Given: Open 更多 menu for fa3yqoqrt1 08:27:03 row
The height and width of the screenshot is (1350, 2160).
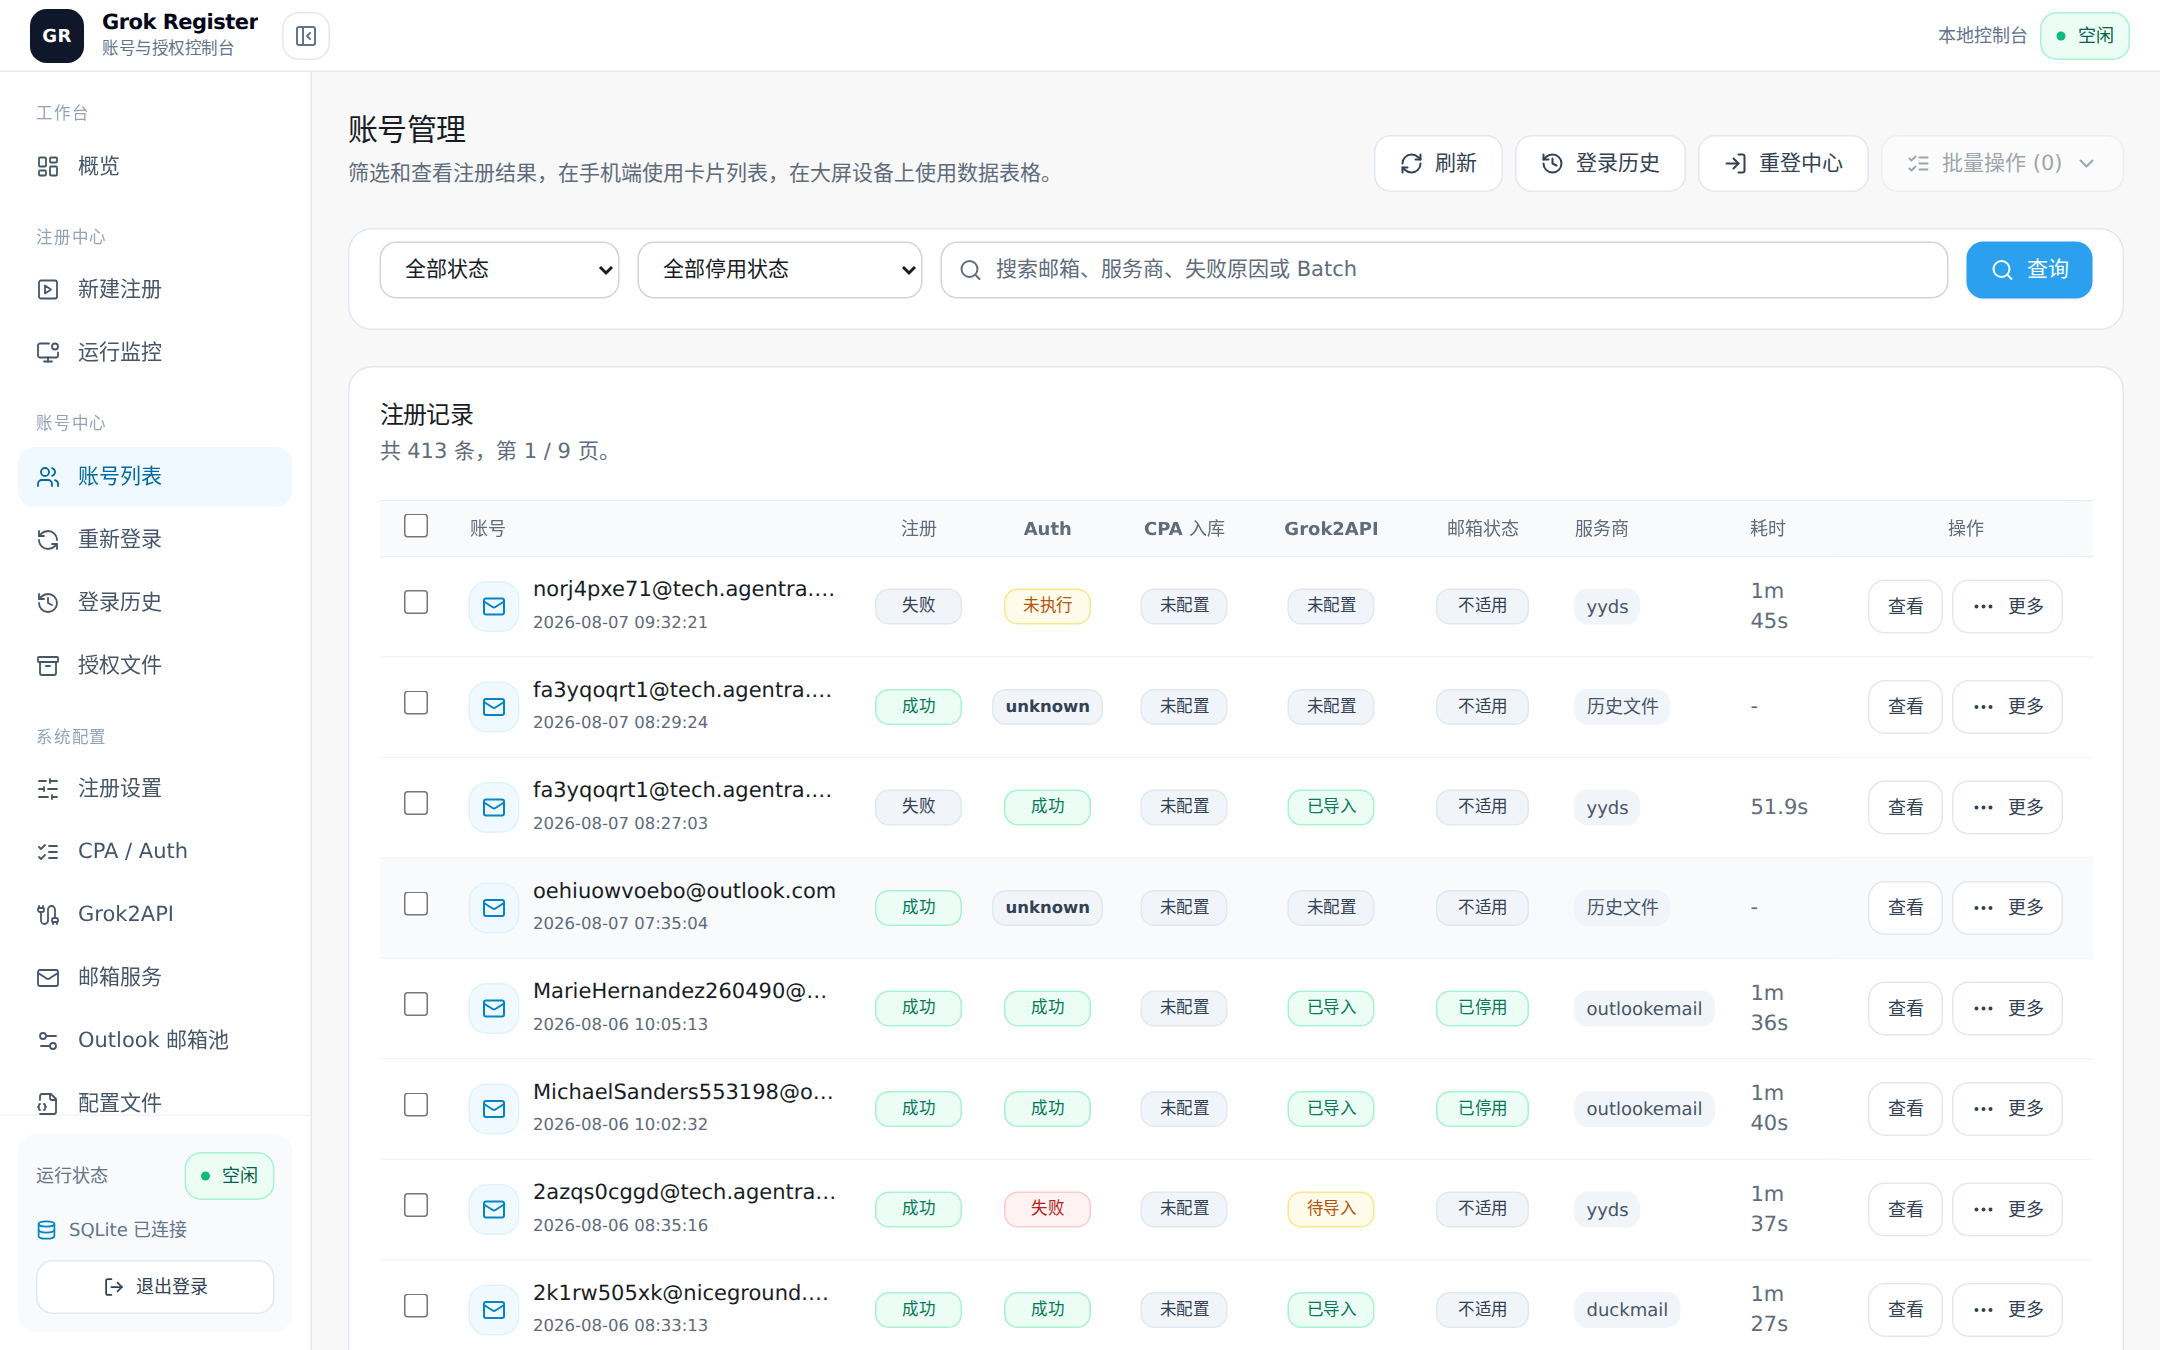Looking at the screenshot, I should pyautogui.click(x=2007, y=807).
